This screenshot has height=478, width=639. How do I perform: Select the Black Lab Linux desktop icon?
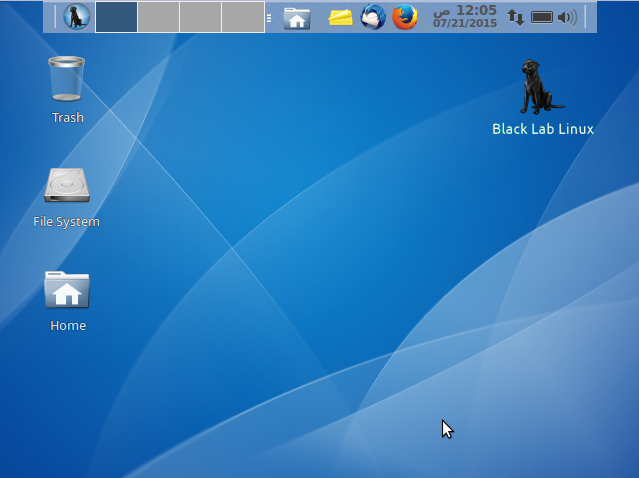pyautogui.click(x=542, y=87)
